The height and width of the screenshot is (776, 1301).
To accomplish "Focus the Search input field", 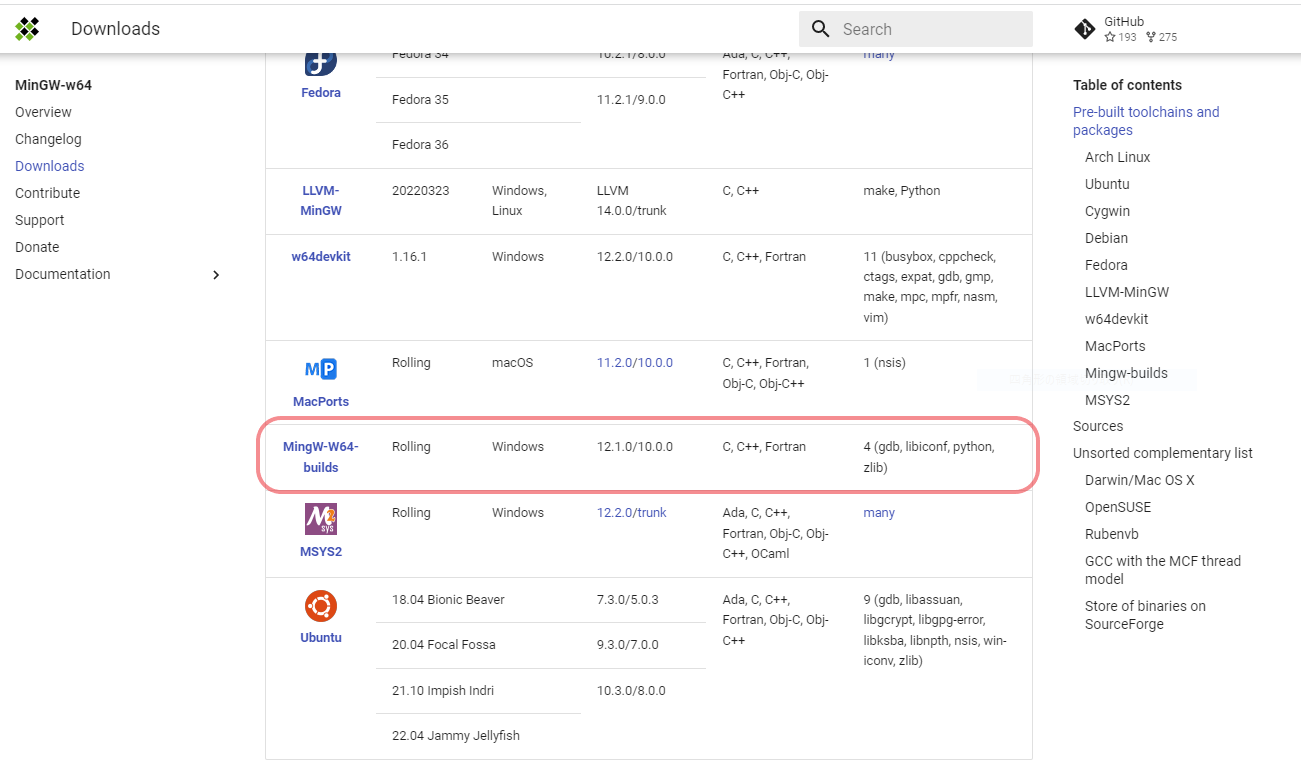I will tap(916, 29).
